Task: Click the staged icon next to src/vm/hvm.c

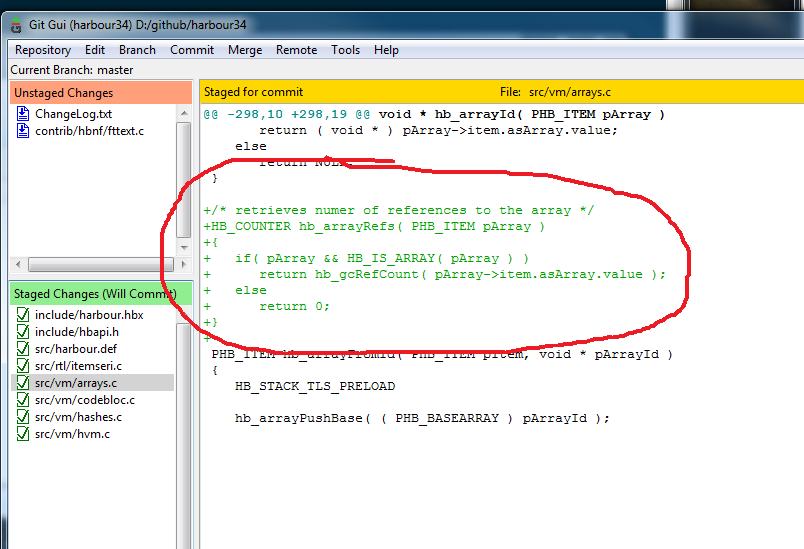Action: (x=24, y=434)
